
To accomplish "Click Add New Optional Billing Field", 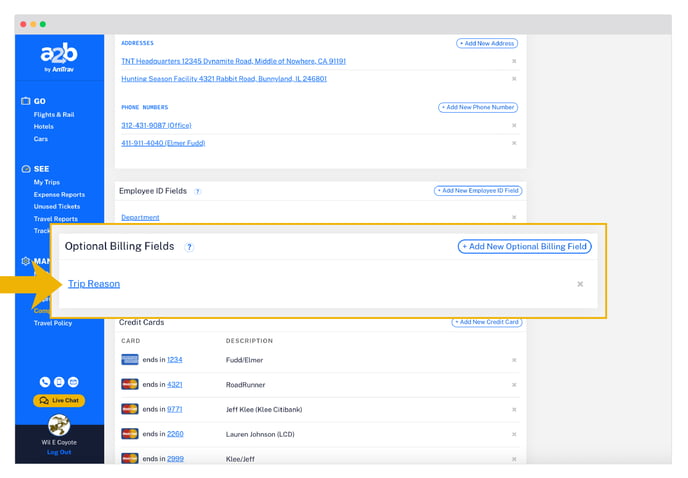I will 524,246.
